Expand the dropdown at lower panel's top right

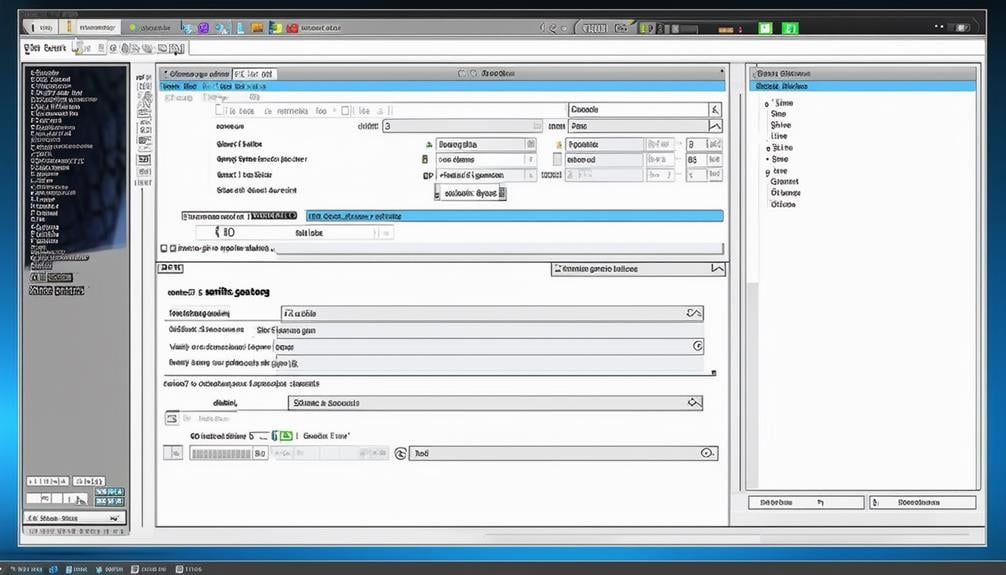point(718,269)
